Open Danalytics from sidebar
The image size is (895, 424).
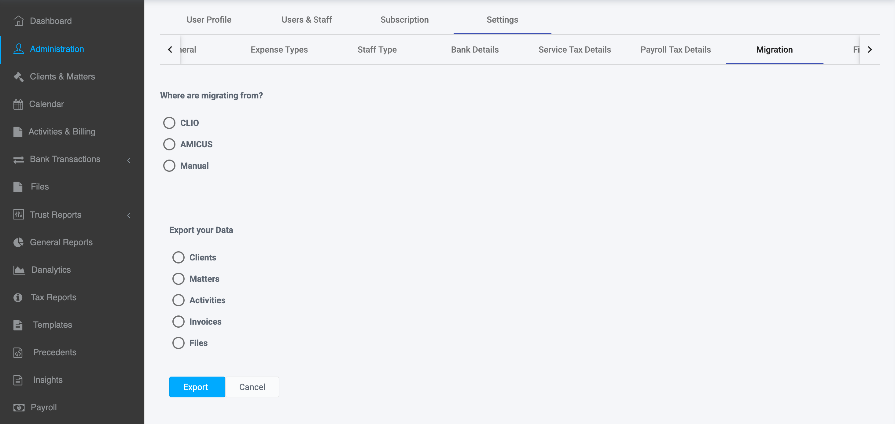[x=51, y=270]
